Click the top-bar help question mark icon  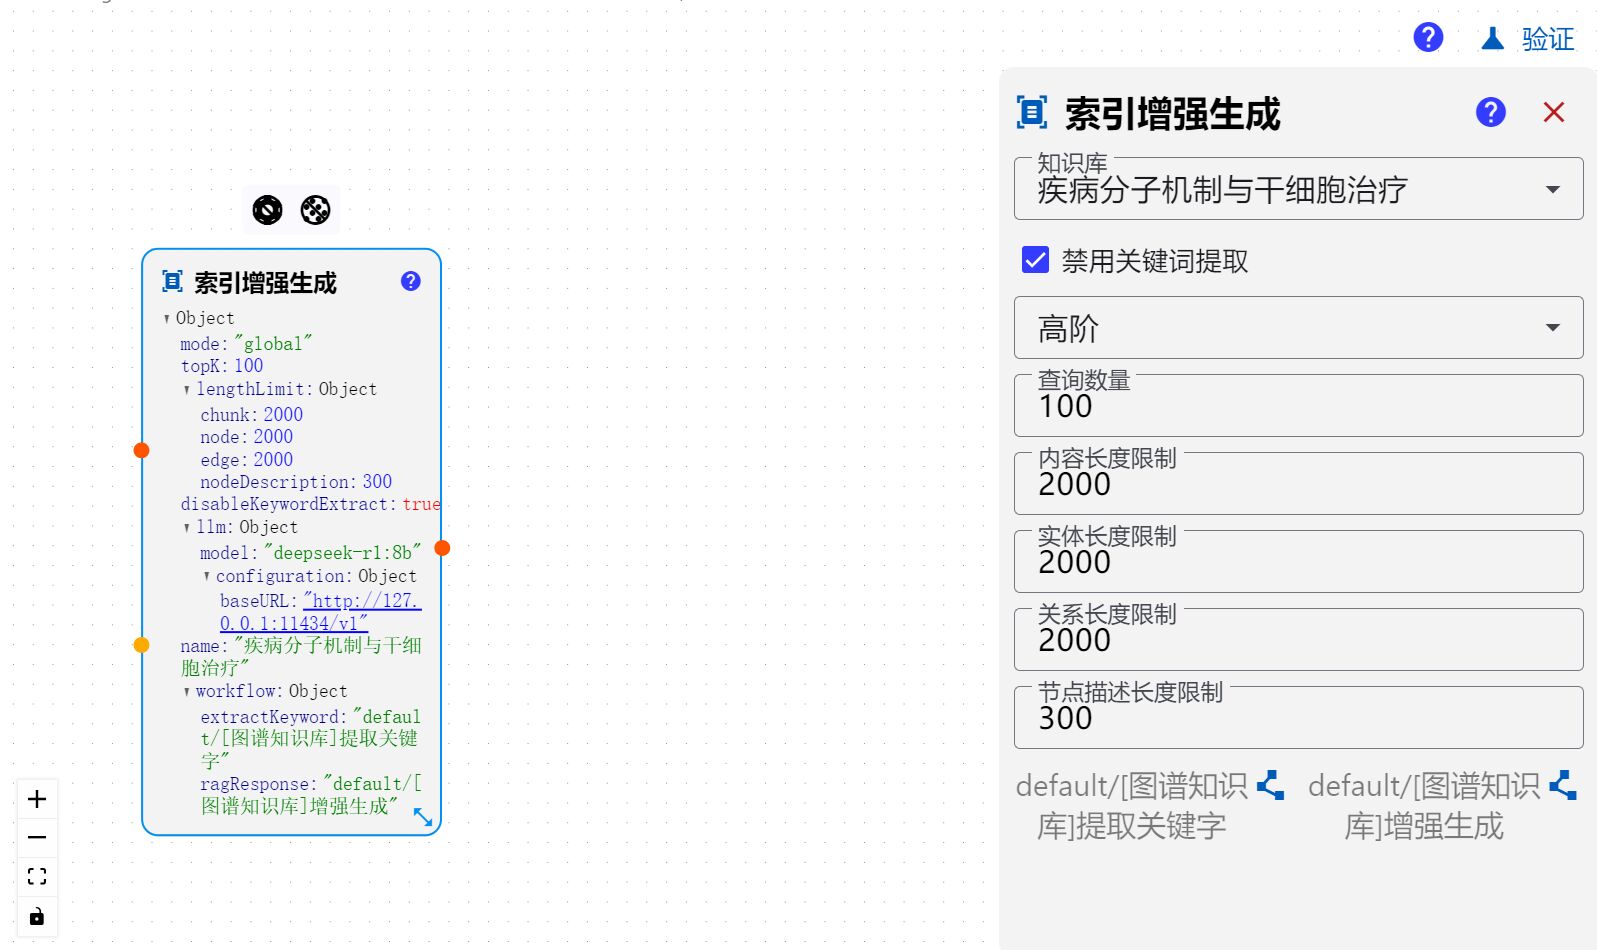[1427, 38]
